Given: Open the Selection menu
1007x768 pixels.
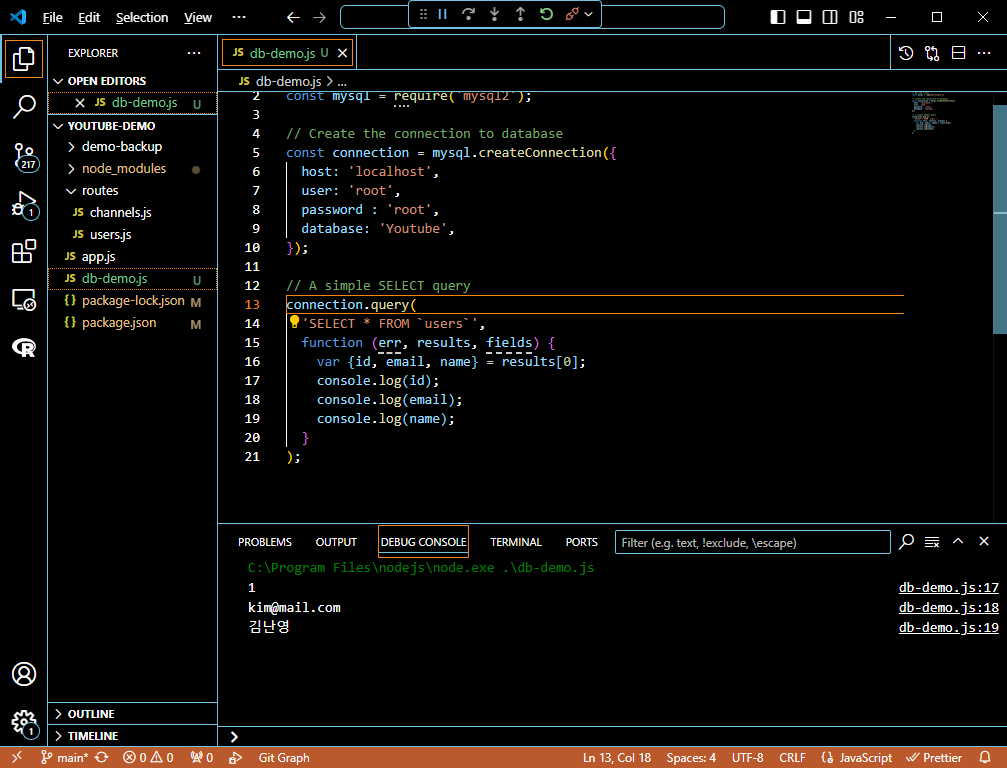Looking at the screenshot, I should point(142,17).
